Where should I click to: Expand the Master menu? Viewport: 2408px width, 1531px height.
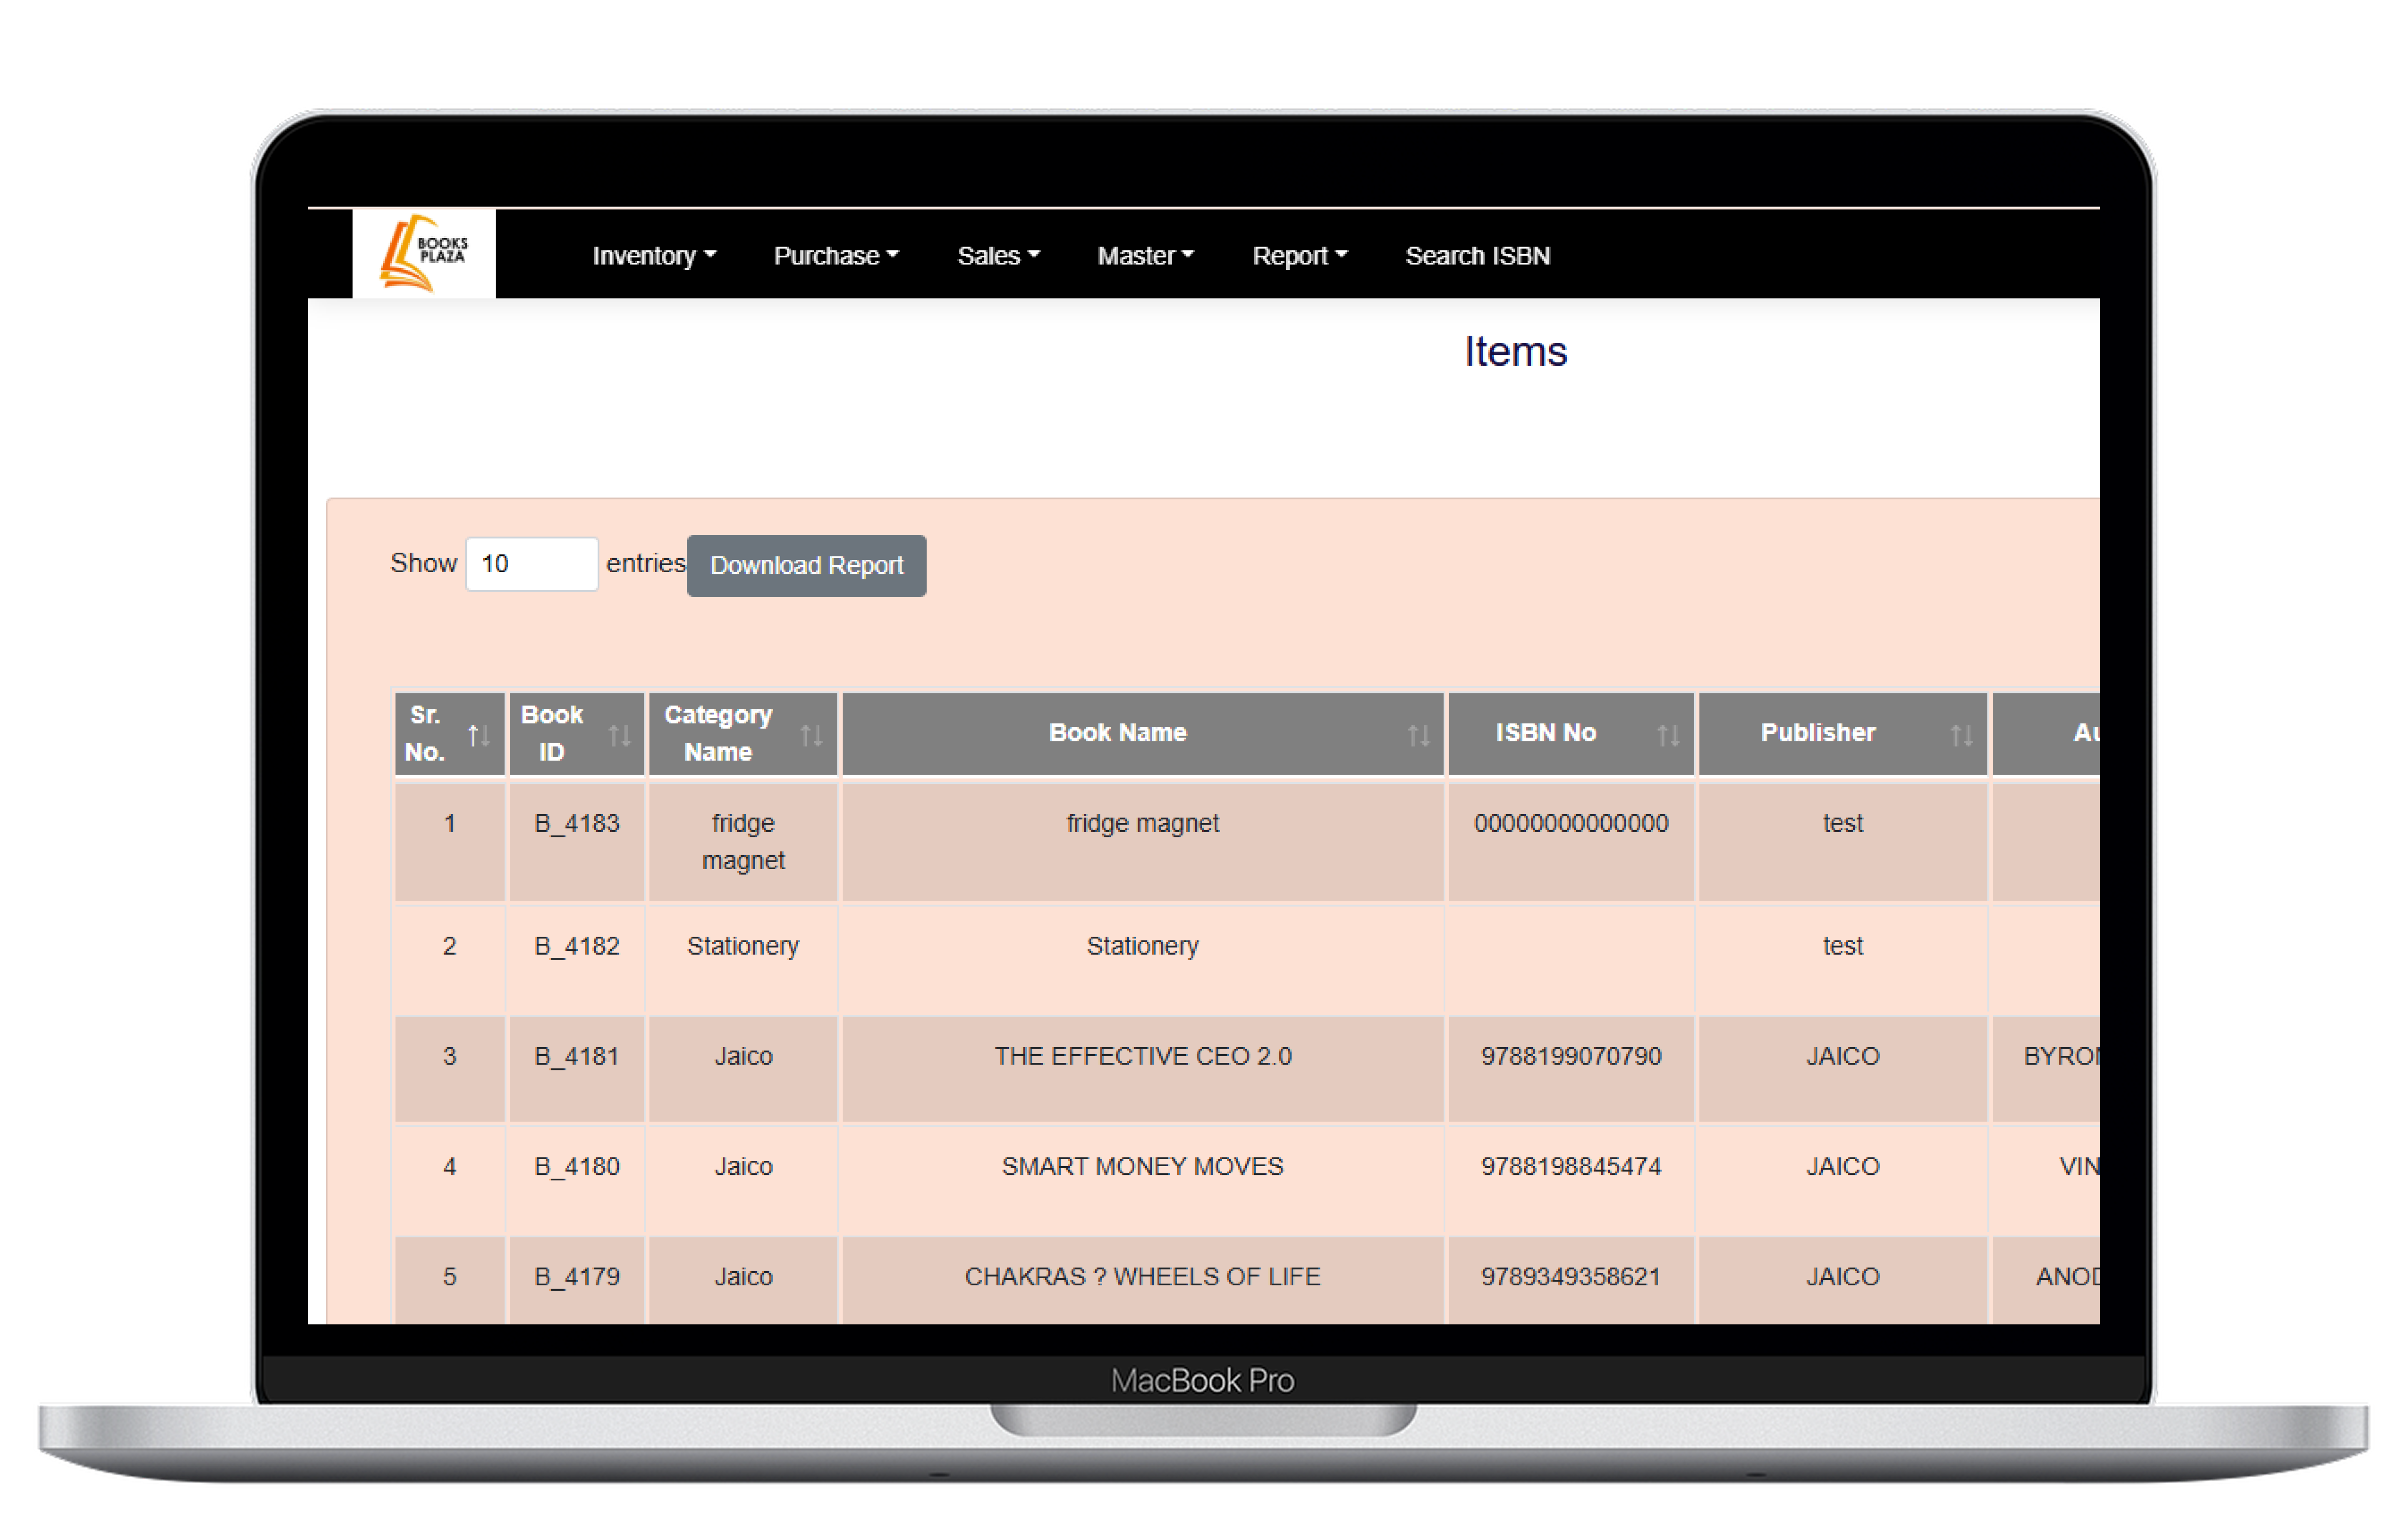pos(1146,256)
